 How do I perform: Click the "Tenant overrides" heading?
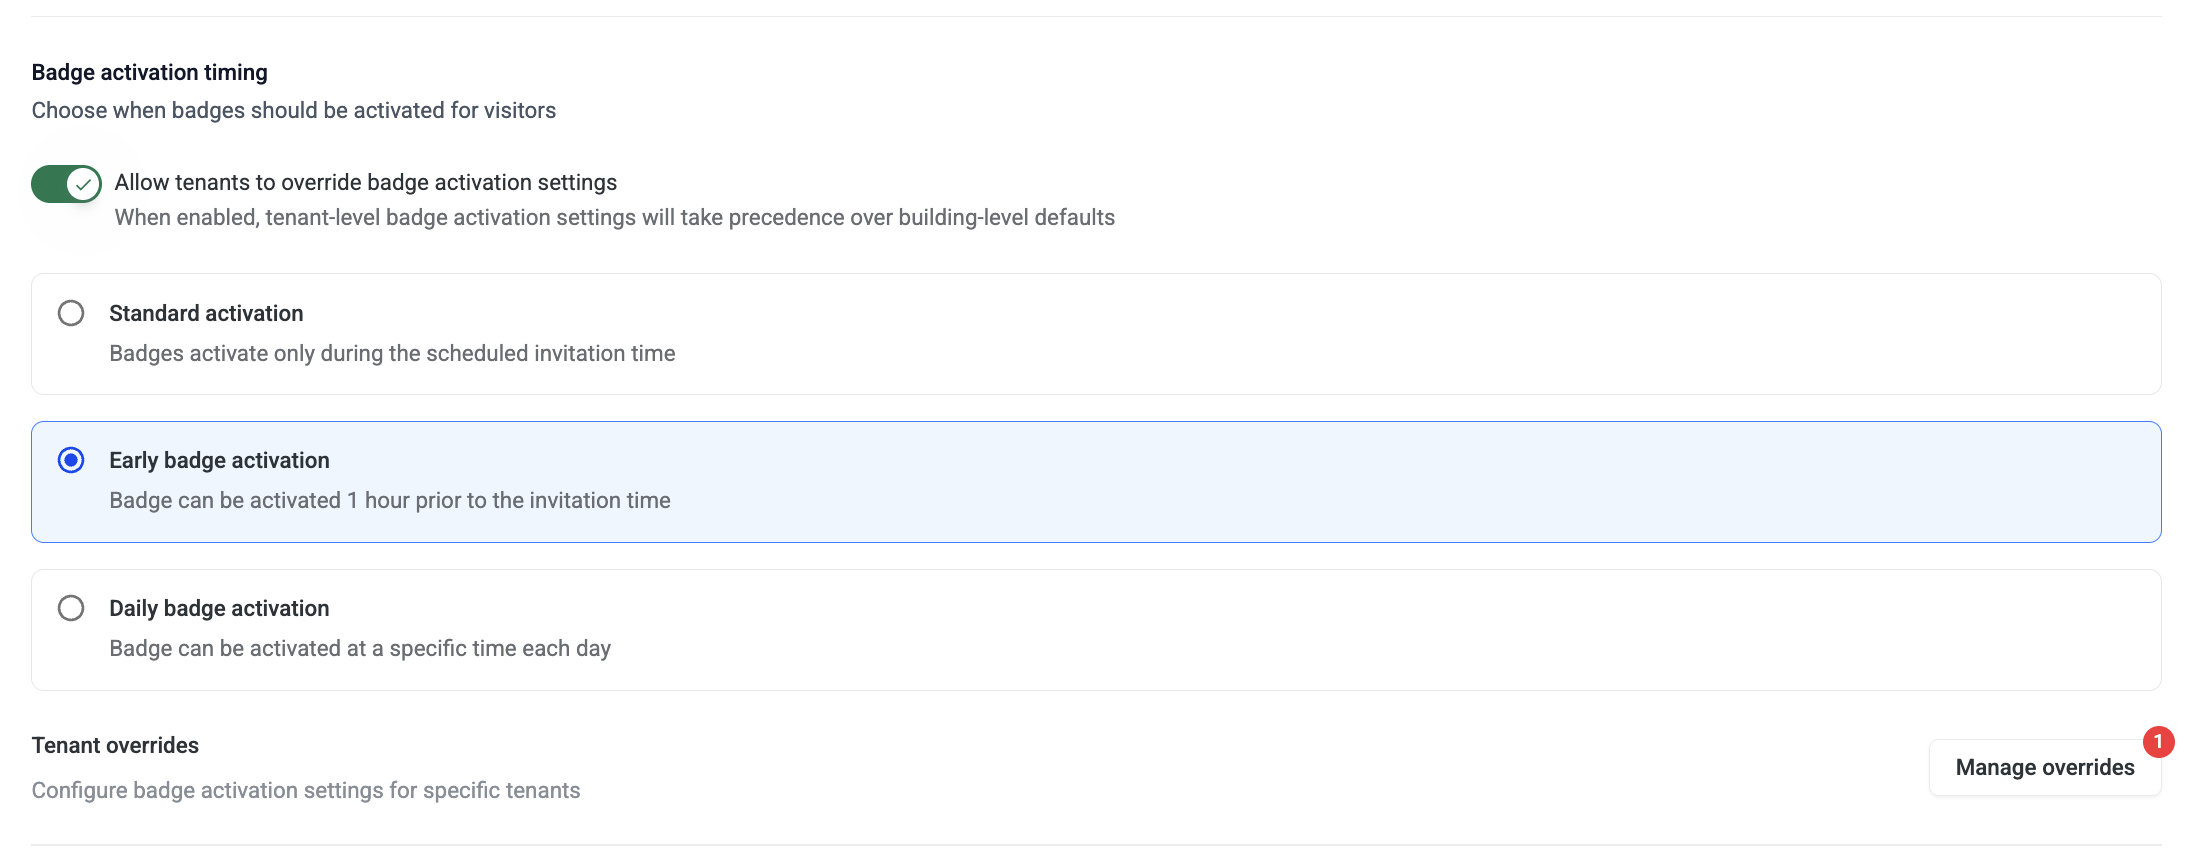point(115,745)
